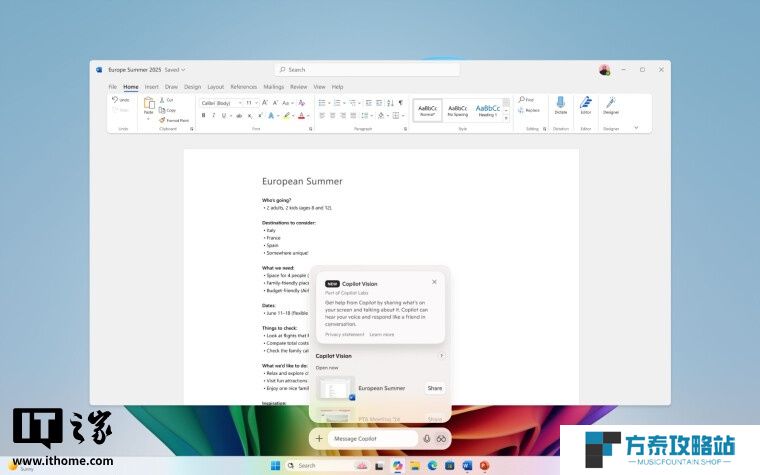Screen dimensions: 760x475
Task: Toggle Italic formatting
Action: pyautogui.click(x=213, y=115)
